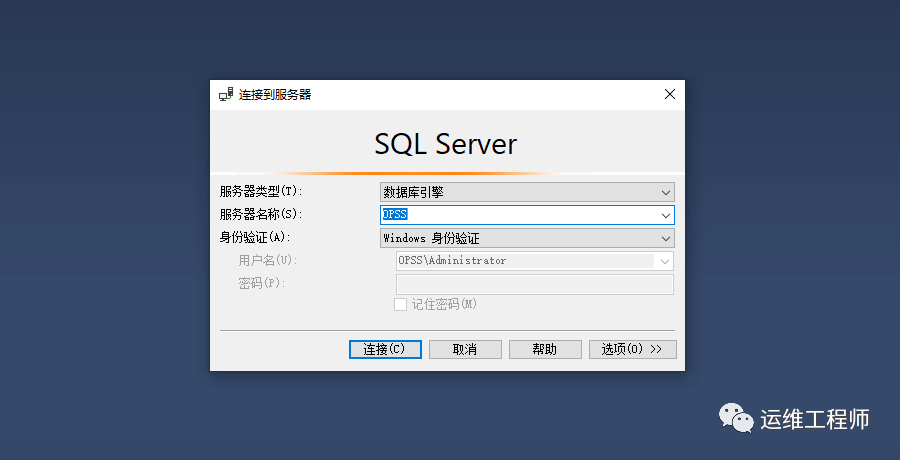Open help with the 帮助 button
The width and height of the screenshot is (900, 460).
[x=545, y=349]
